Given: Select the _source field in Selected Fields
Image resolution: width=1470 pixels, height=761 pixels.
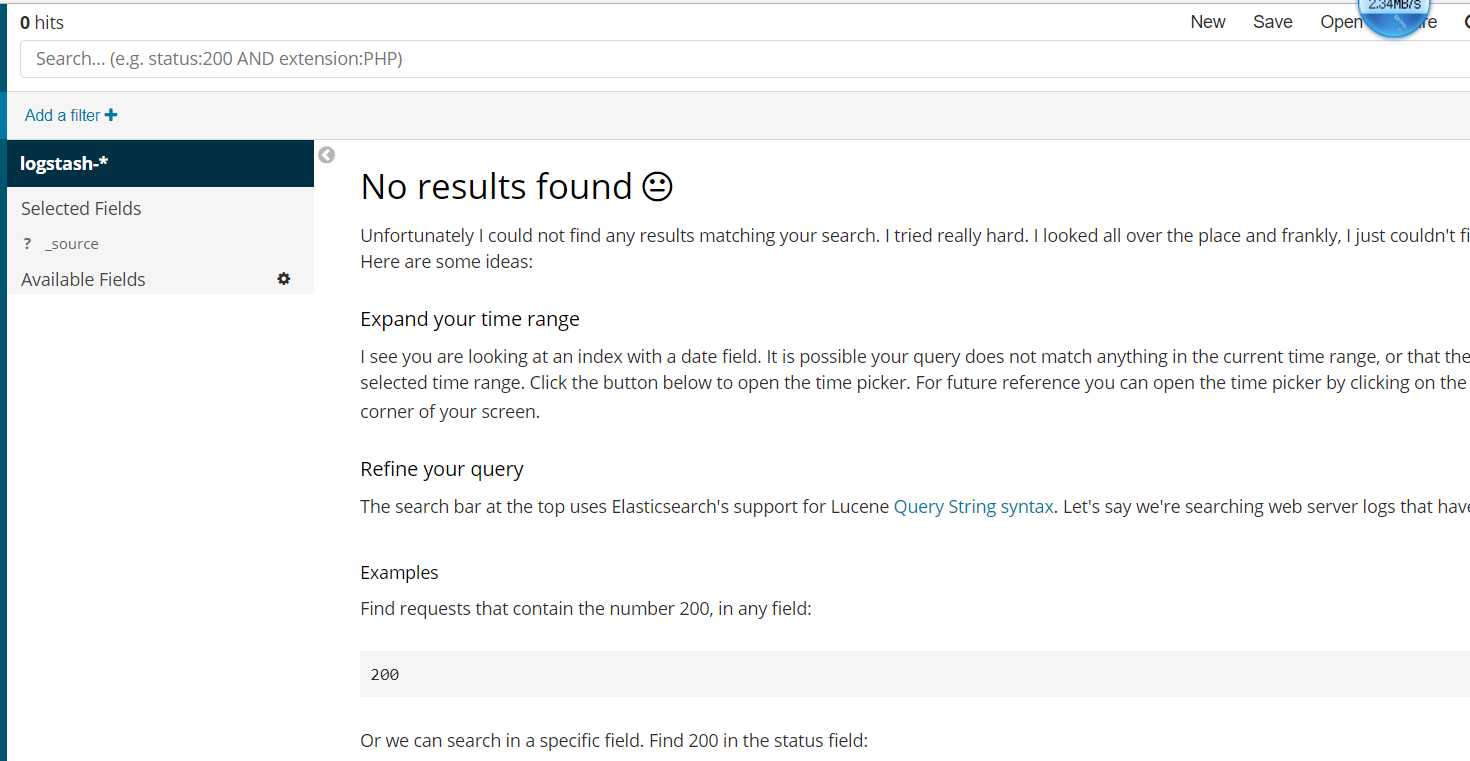Looking at the screenshot, I should [72, 244].
